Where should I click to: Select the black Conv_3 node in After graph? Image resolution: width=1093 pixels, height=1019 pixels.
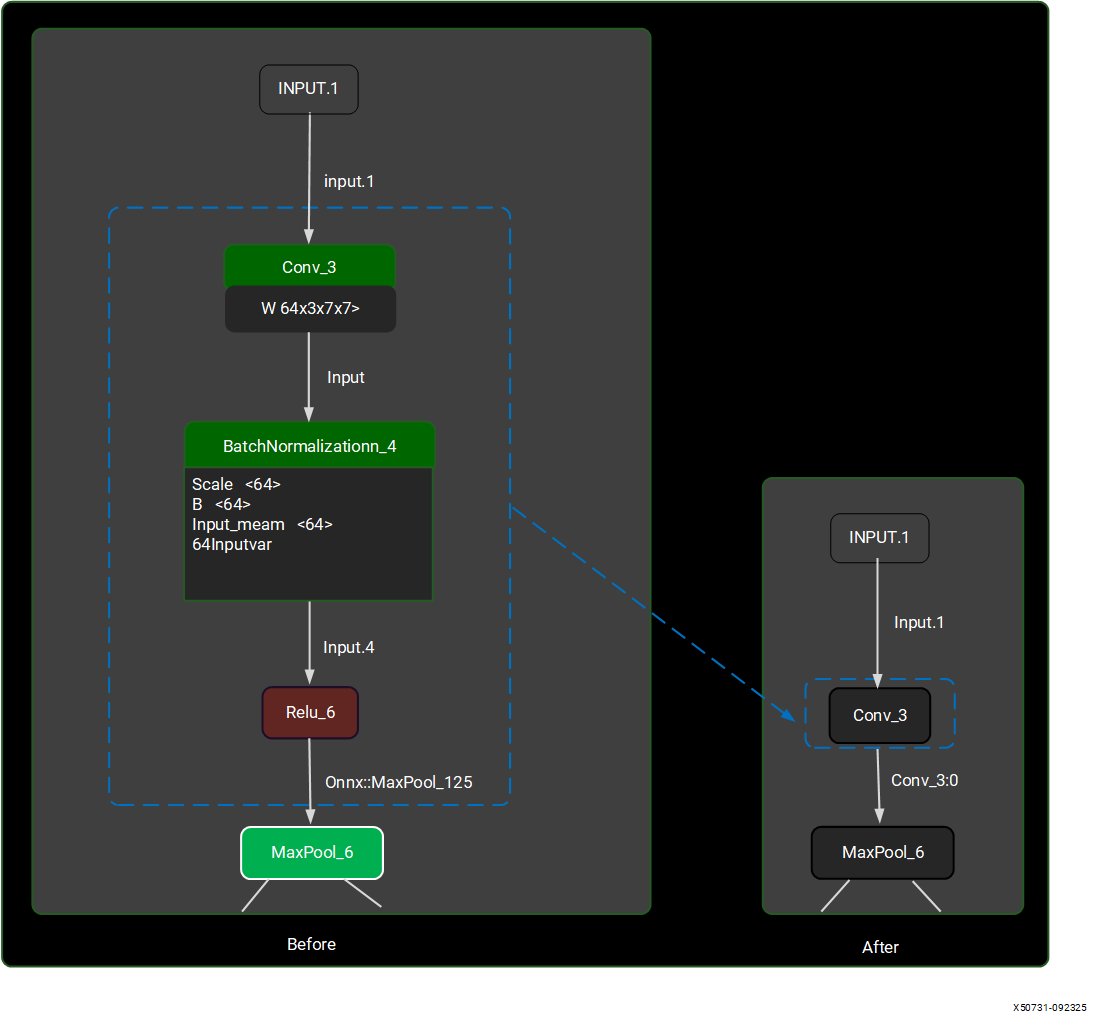tap(880, 715)
